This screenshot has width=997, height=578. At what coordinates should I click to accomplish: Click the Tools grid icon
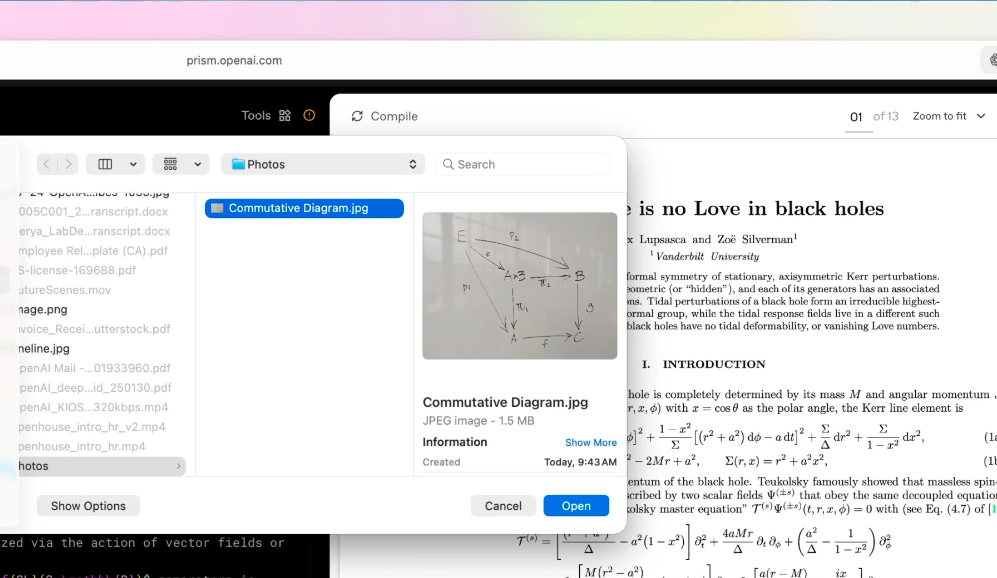(x=285, y=116)
